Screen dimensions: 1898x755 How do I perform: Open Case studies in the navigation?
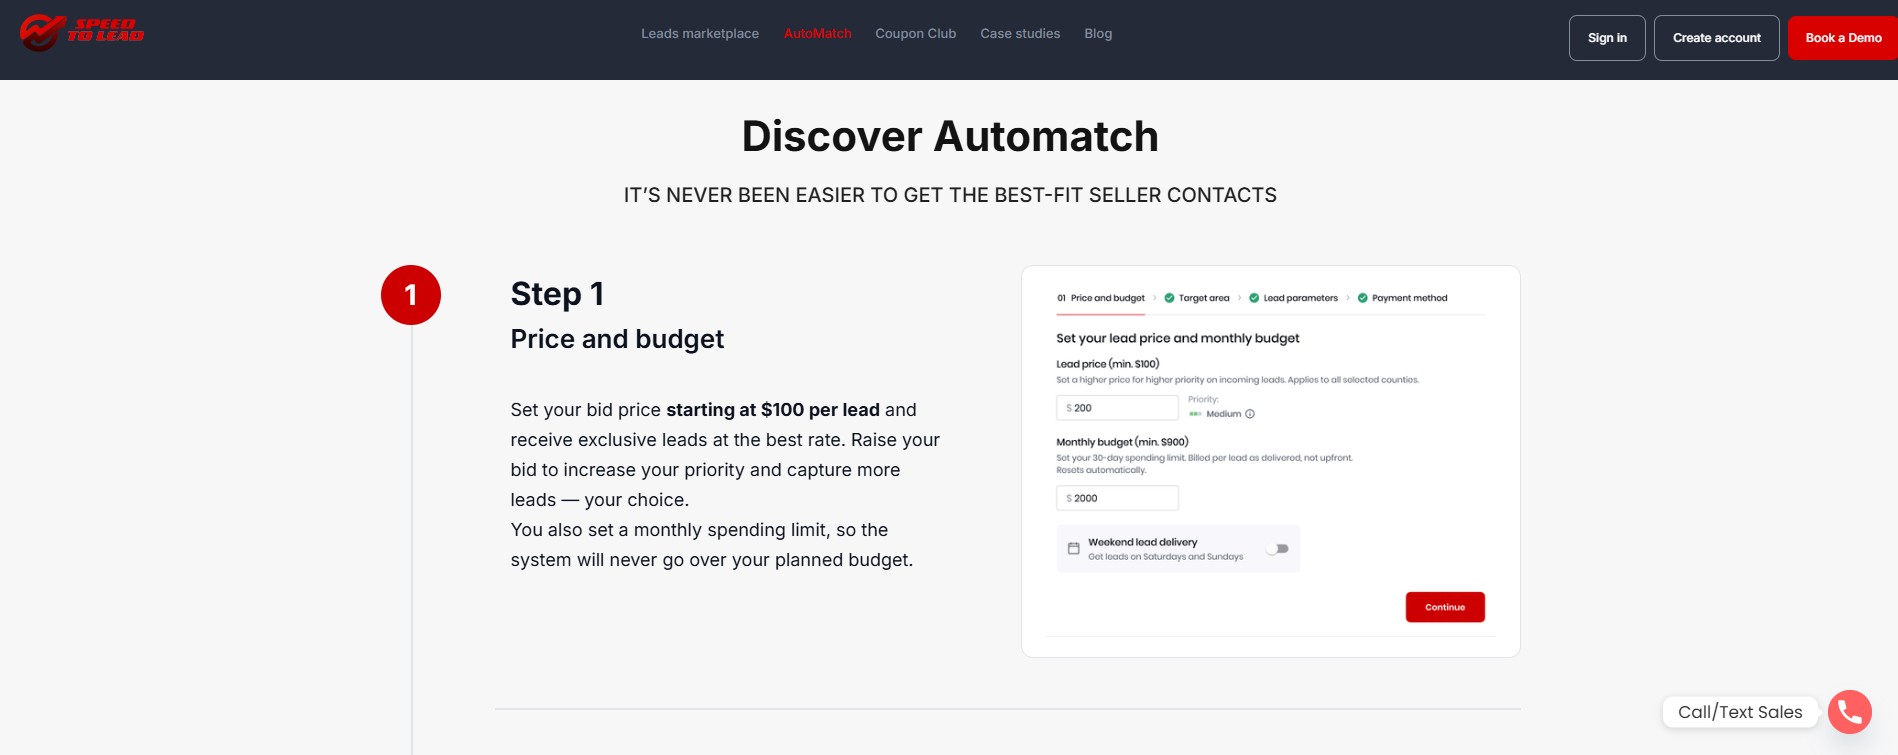pyautogui.click(x=1020, y=34)
